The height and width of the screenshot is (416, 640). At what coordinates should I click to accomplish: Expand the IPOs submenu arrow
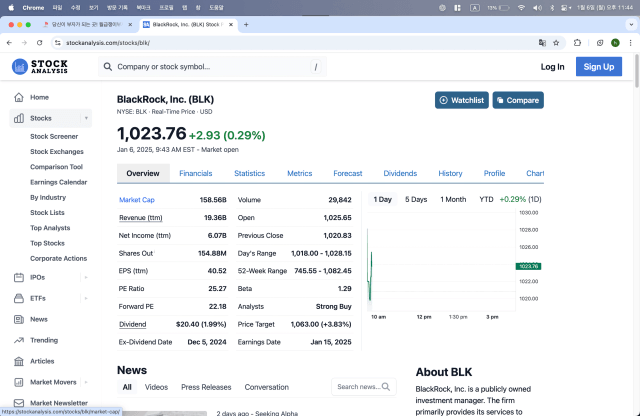coord(86,278)
